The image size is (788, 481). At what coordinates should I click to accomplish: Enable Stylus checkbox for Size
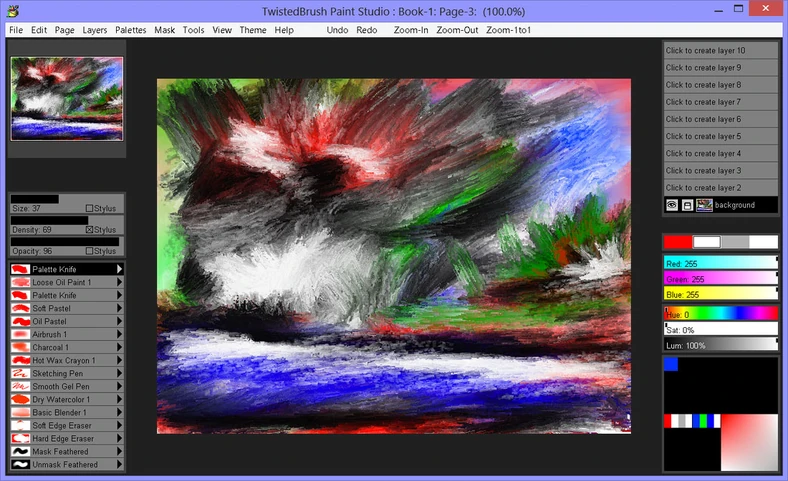click(89, 209)
